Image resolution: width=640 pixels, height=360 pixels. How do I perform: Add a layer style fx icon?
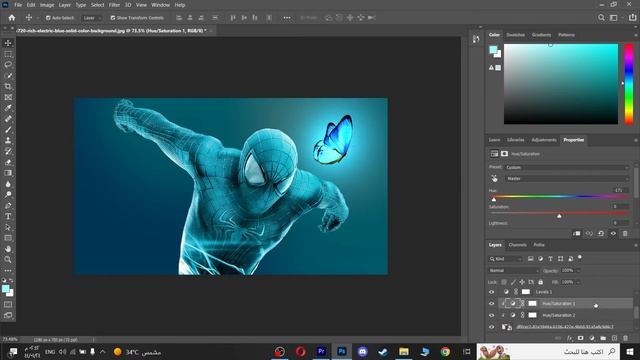click(570, 338)
